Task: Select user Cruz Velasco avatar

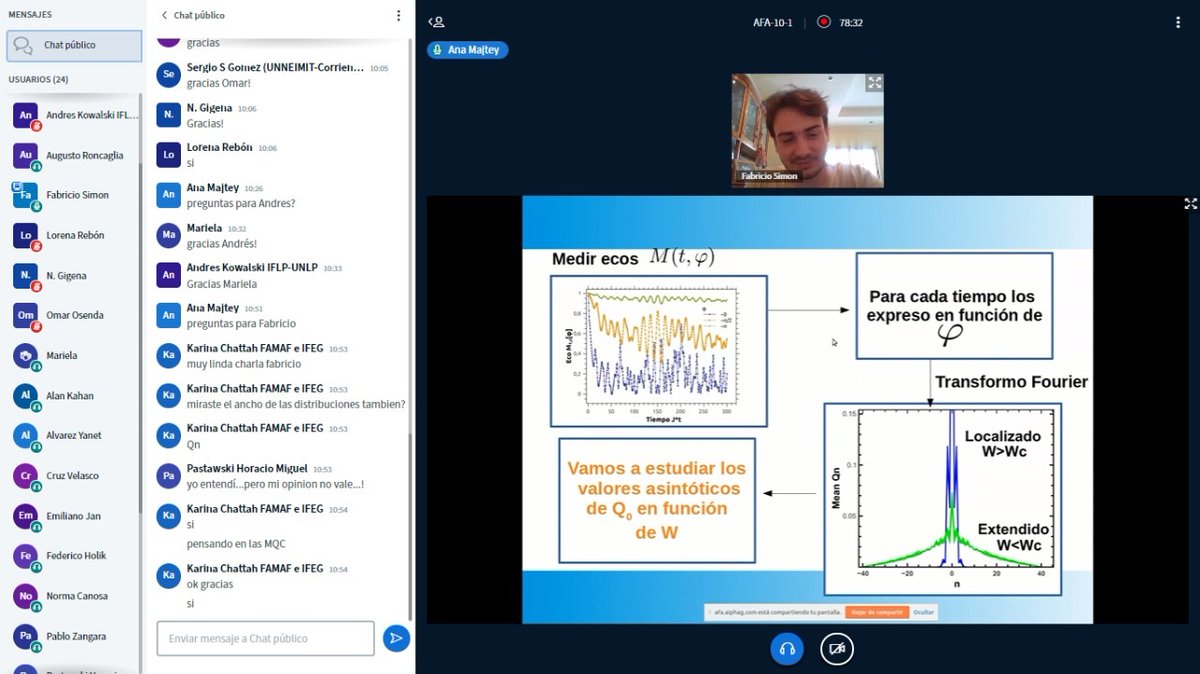Action: (x=26, y=476)
